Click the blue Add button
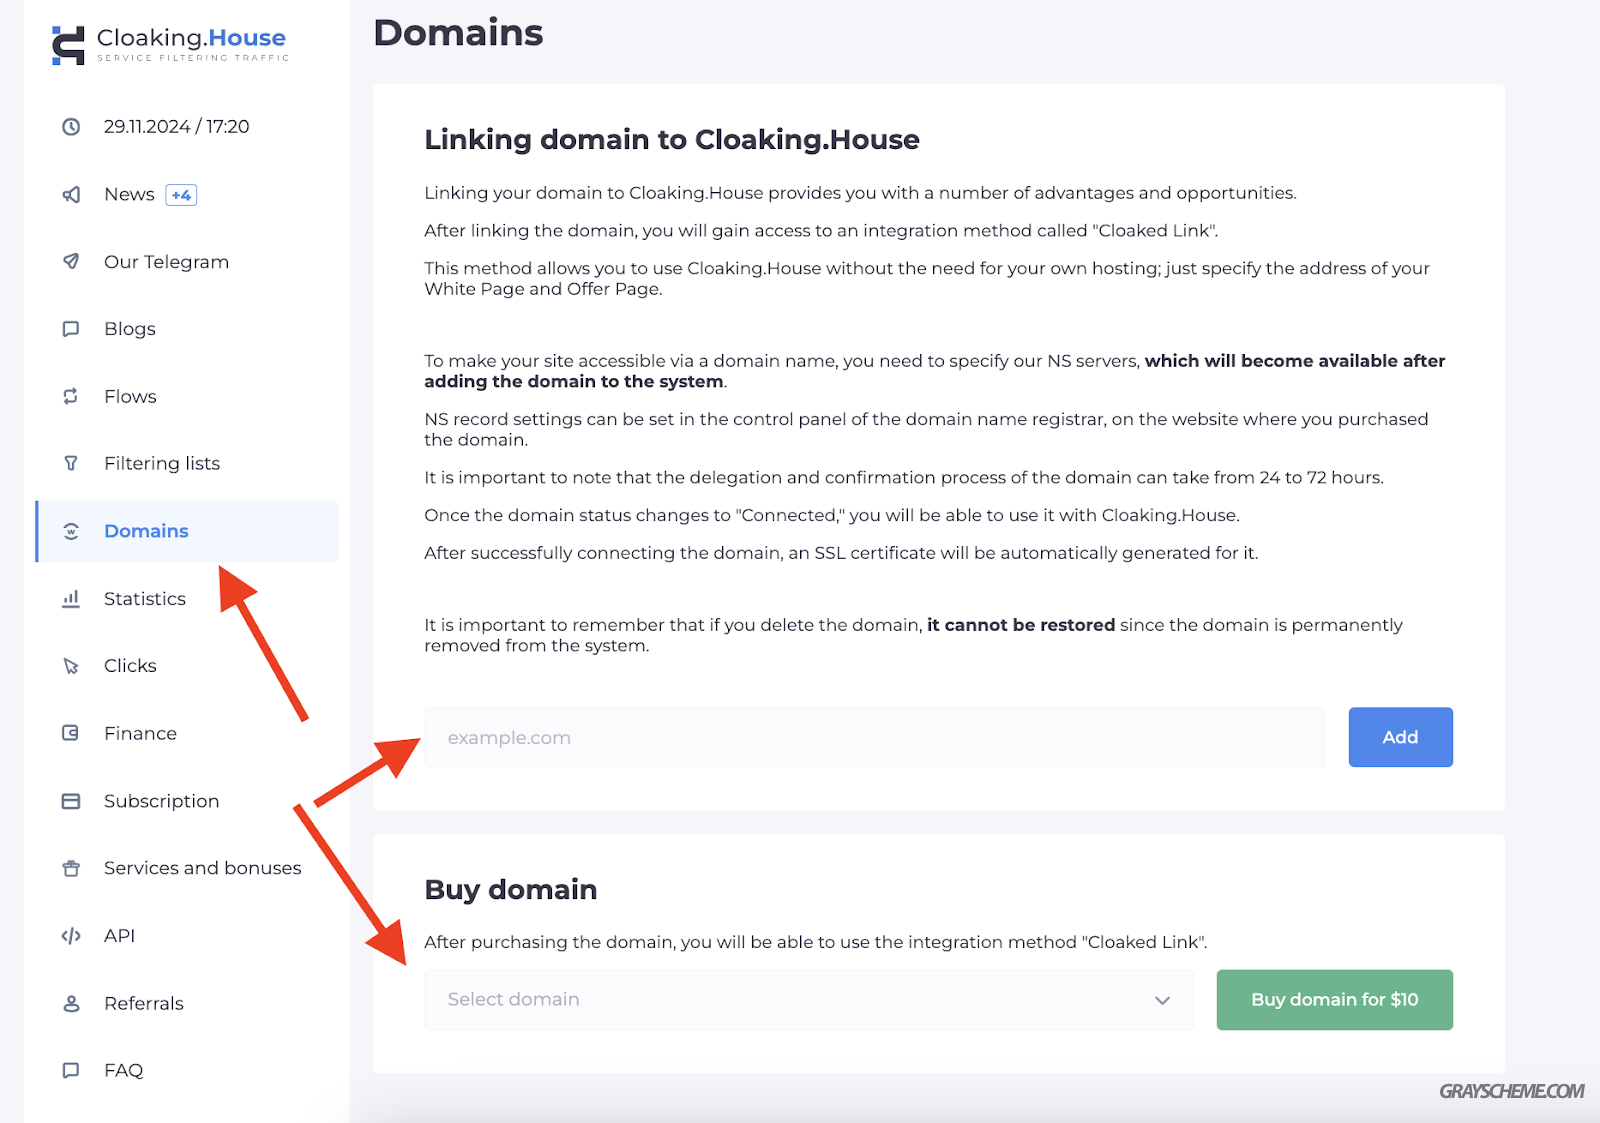 1400,737
